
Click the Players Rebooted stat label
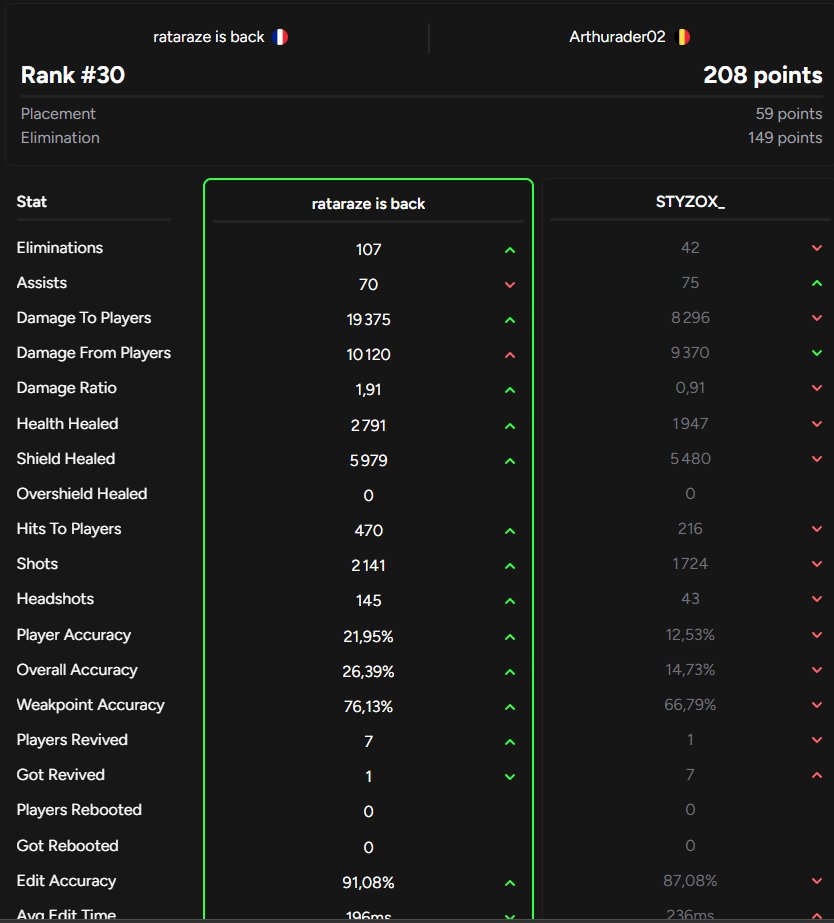pyautogui.click(x=79, y=810)
